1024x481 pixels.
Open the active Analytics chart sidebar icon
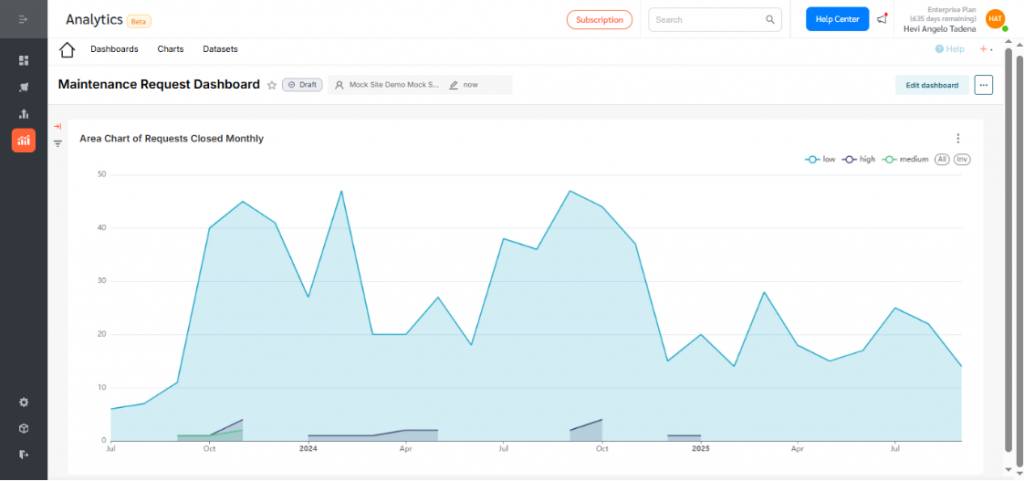click(24, 141)
